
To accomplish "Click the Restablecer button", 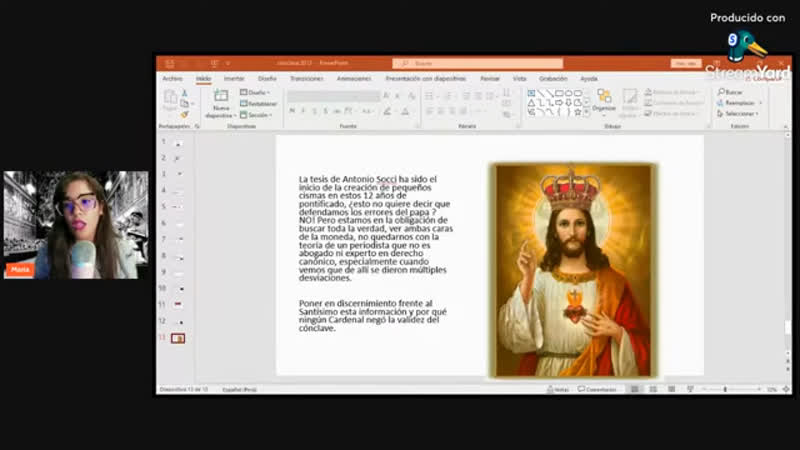I will (258, 104).
